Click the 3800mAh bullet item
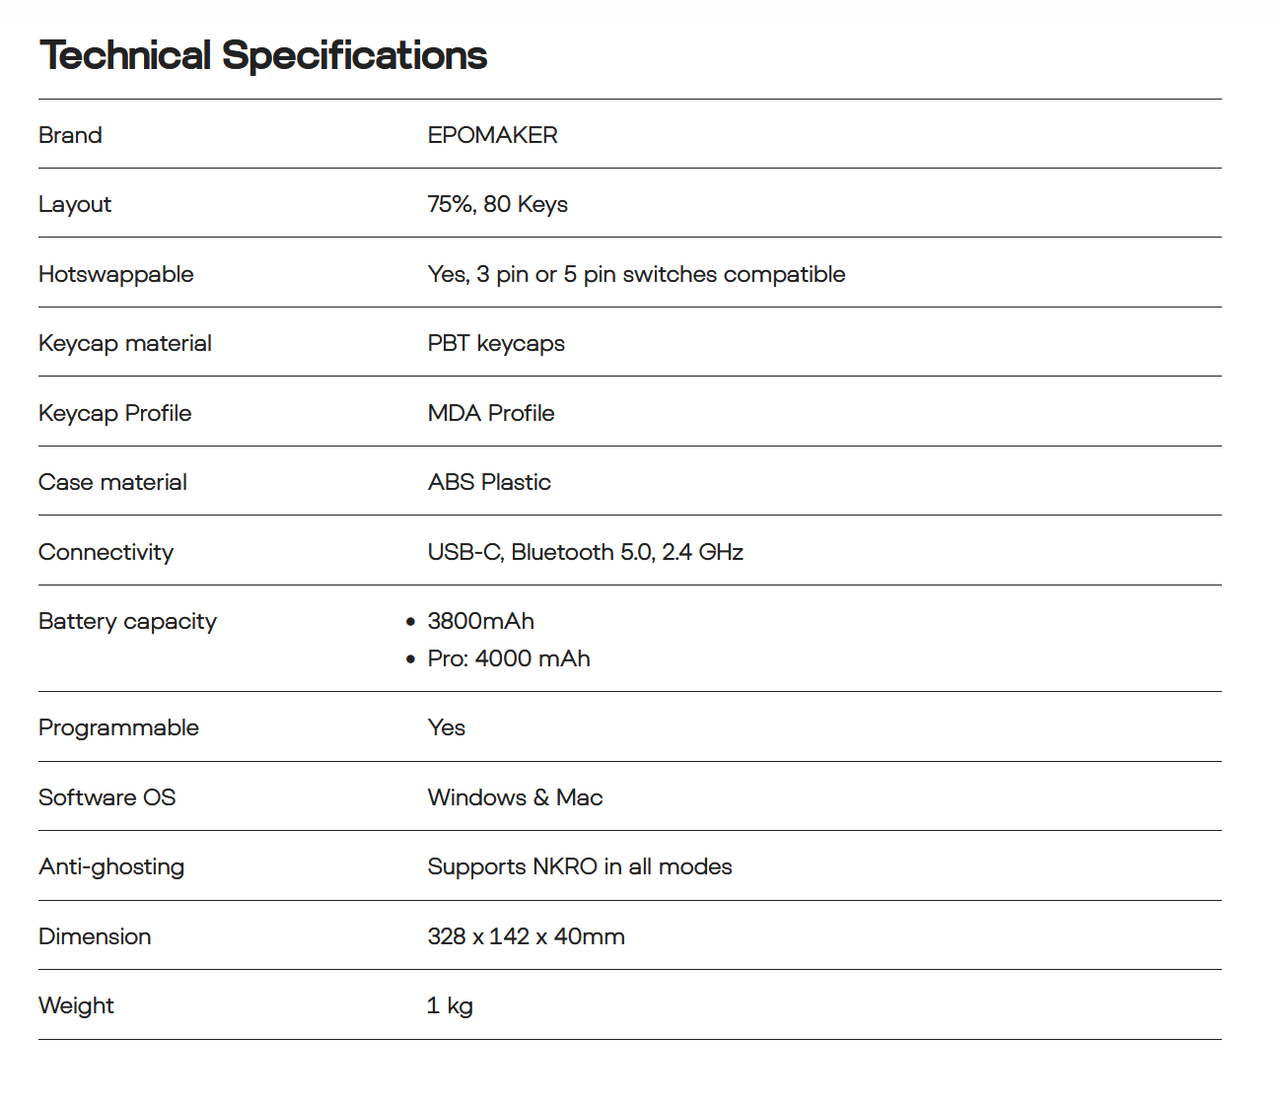1280x1102 pixels. (x=481, y=621)
